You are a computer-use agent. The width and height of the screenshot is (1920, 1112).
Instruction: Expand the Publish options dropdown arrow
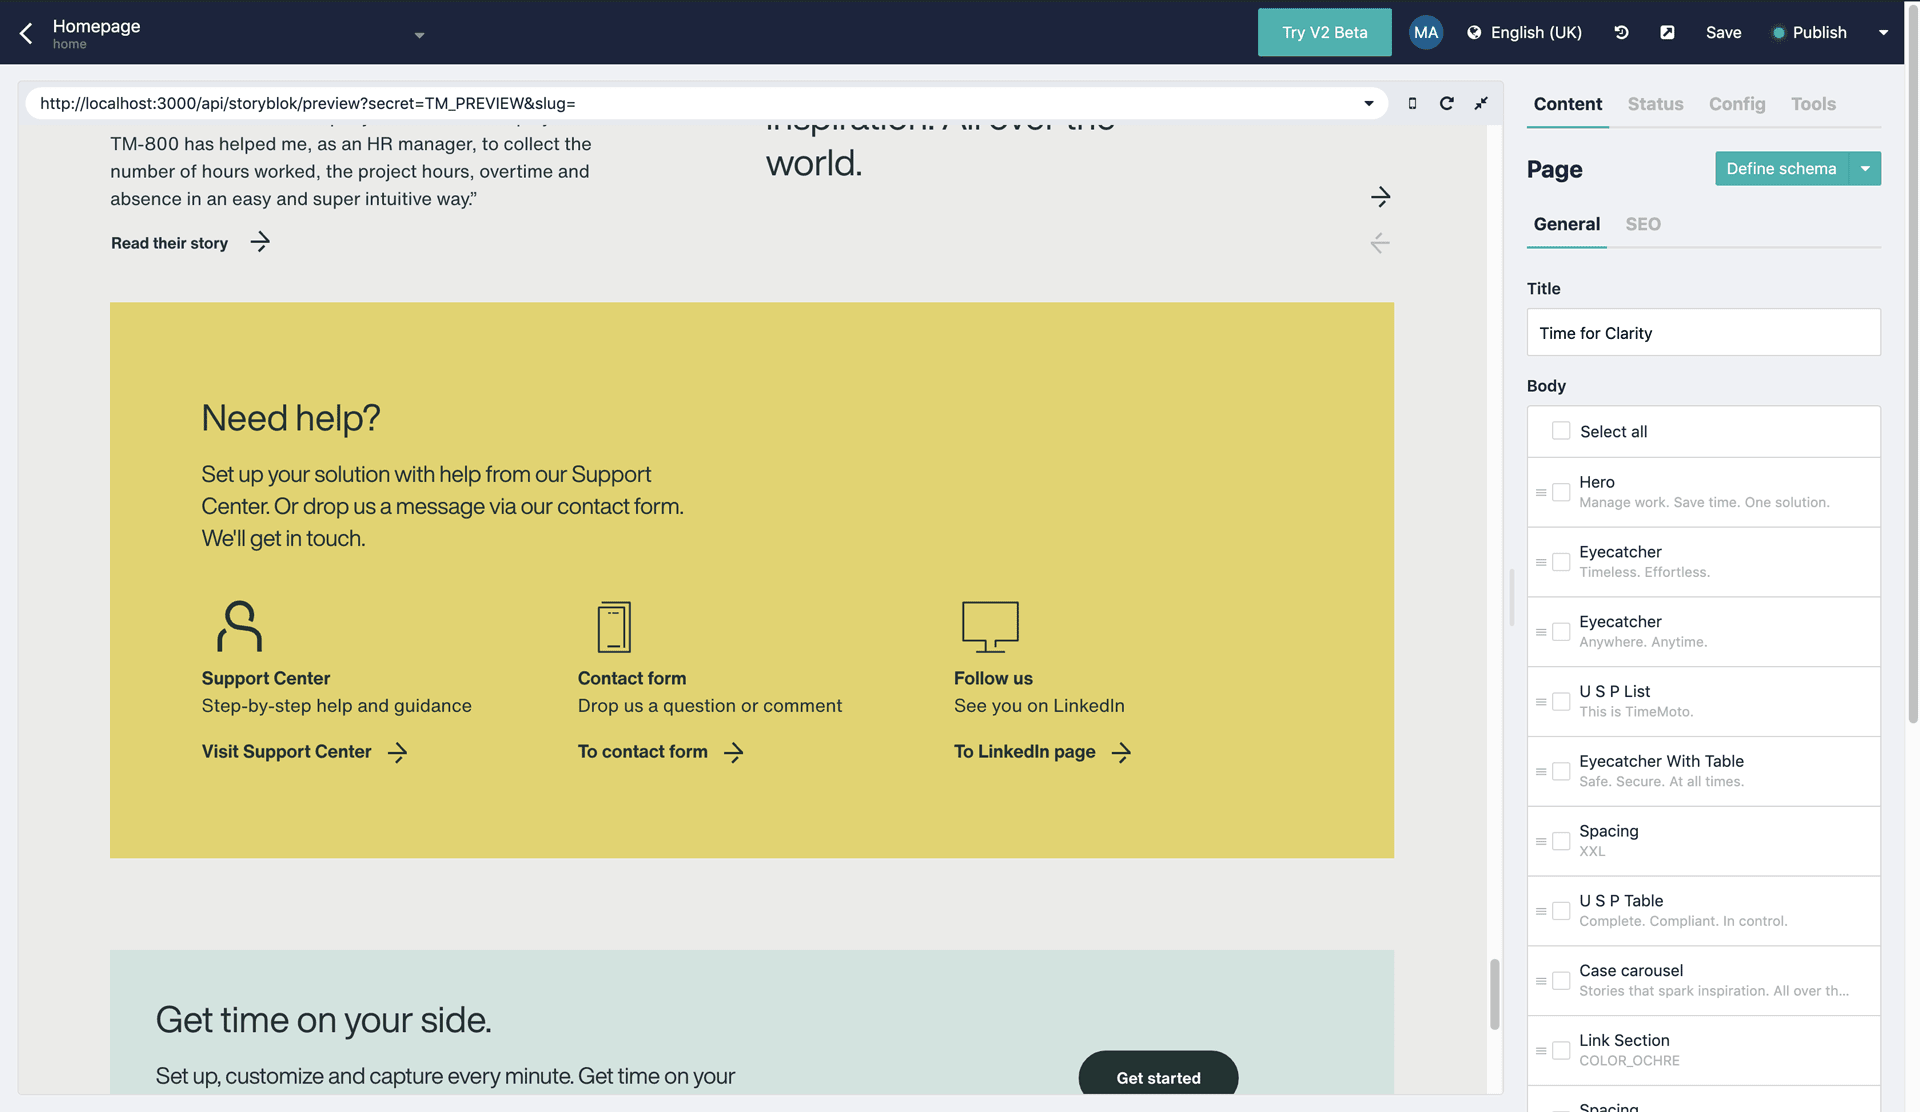pyautogui.click(x=1883, y=33)
